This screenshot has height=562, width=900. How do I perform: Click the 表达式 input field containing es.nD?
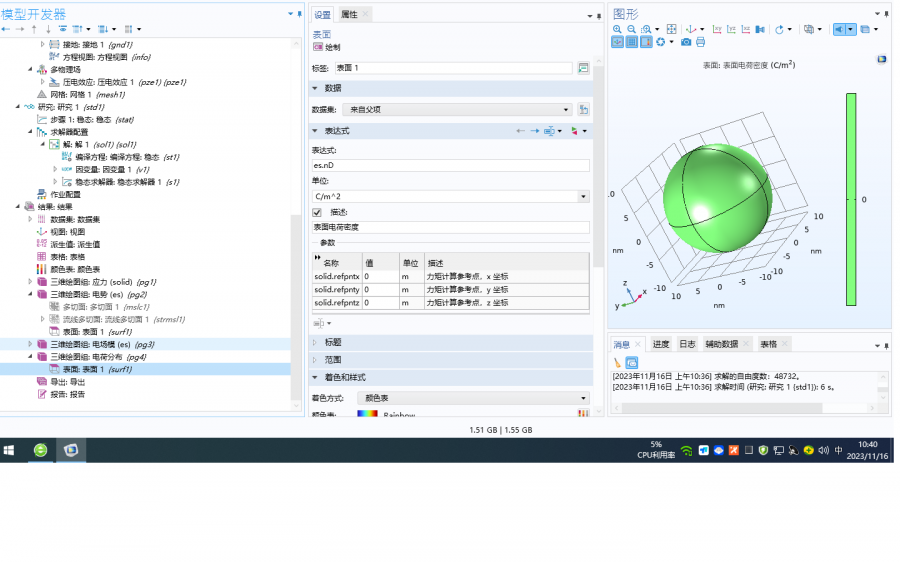(450, 165)
